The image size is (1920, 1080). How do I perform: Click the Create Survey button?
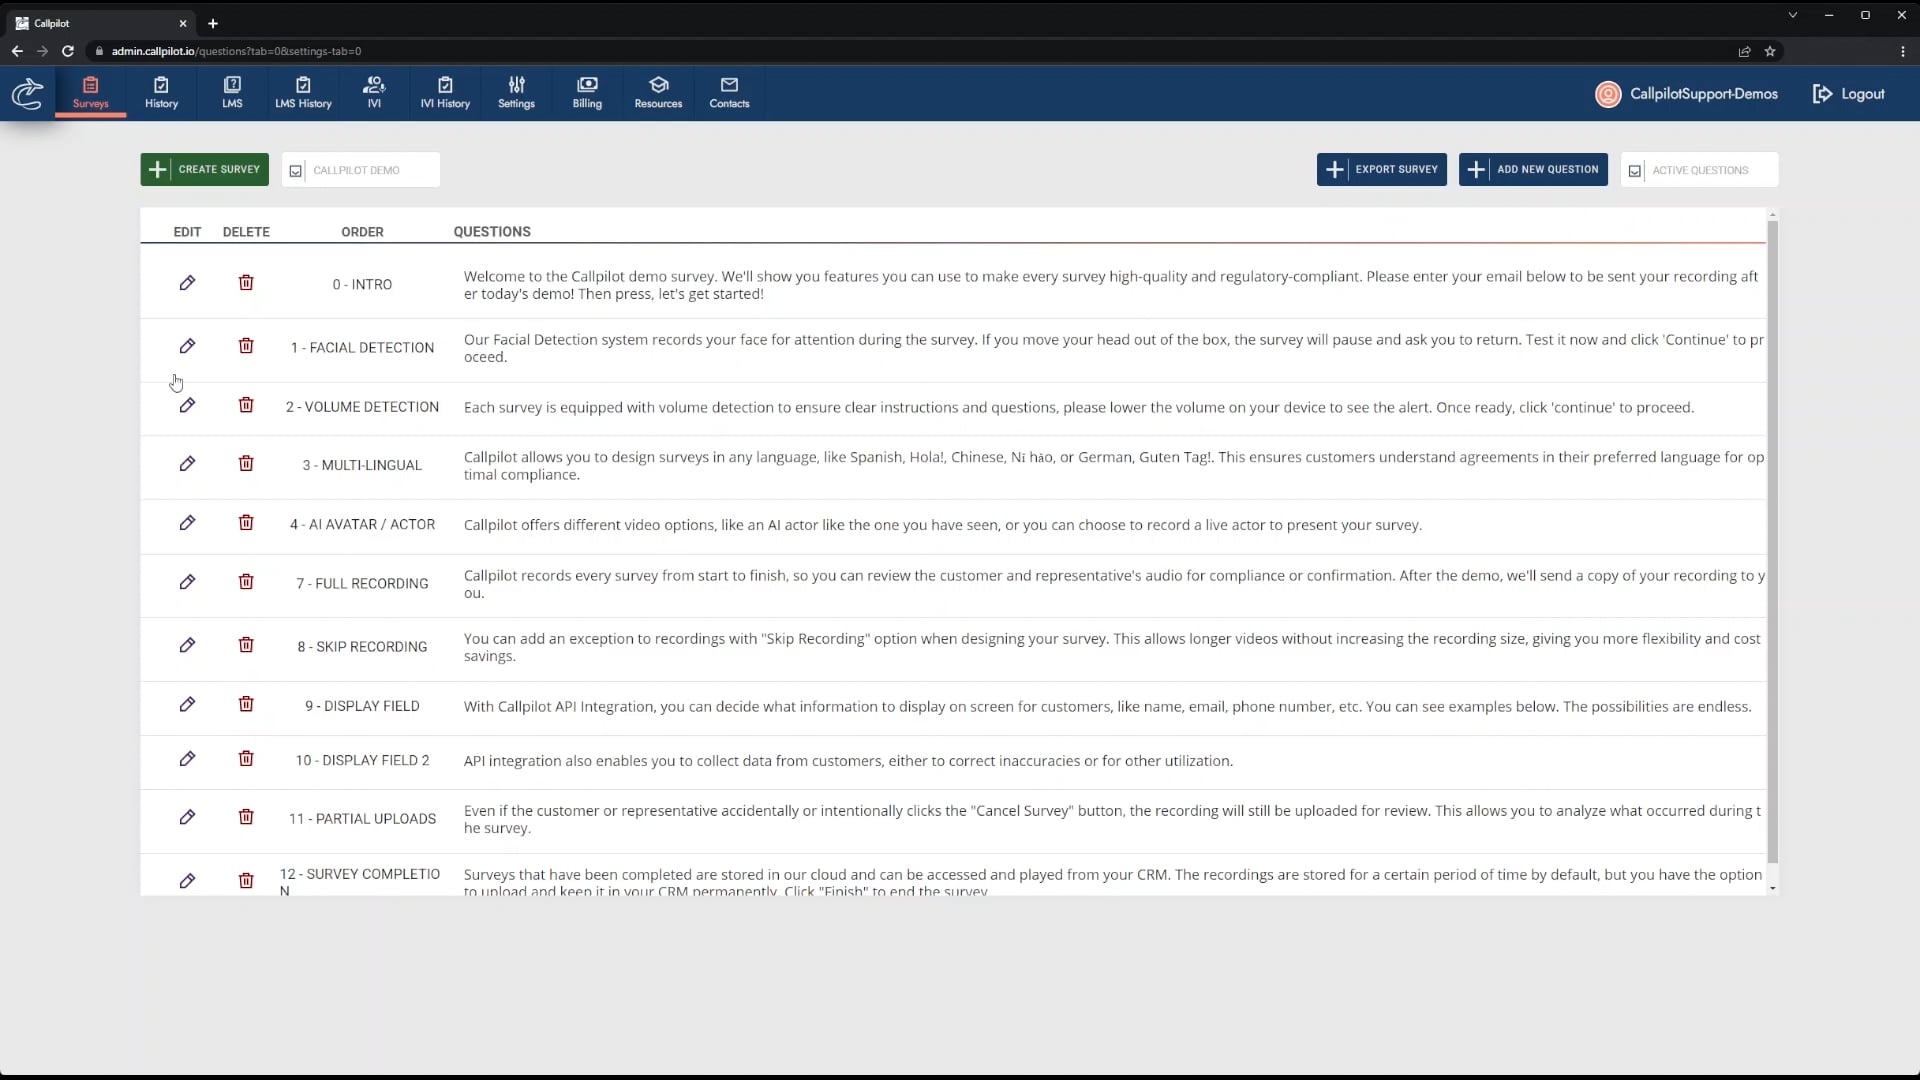click(205, 169)
